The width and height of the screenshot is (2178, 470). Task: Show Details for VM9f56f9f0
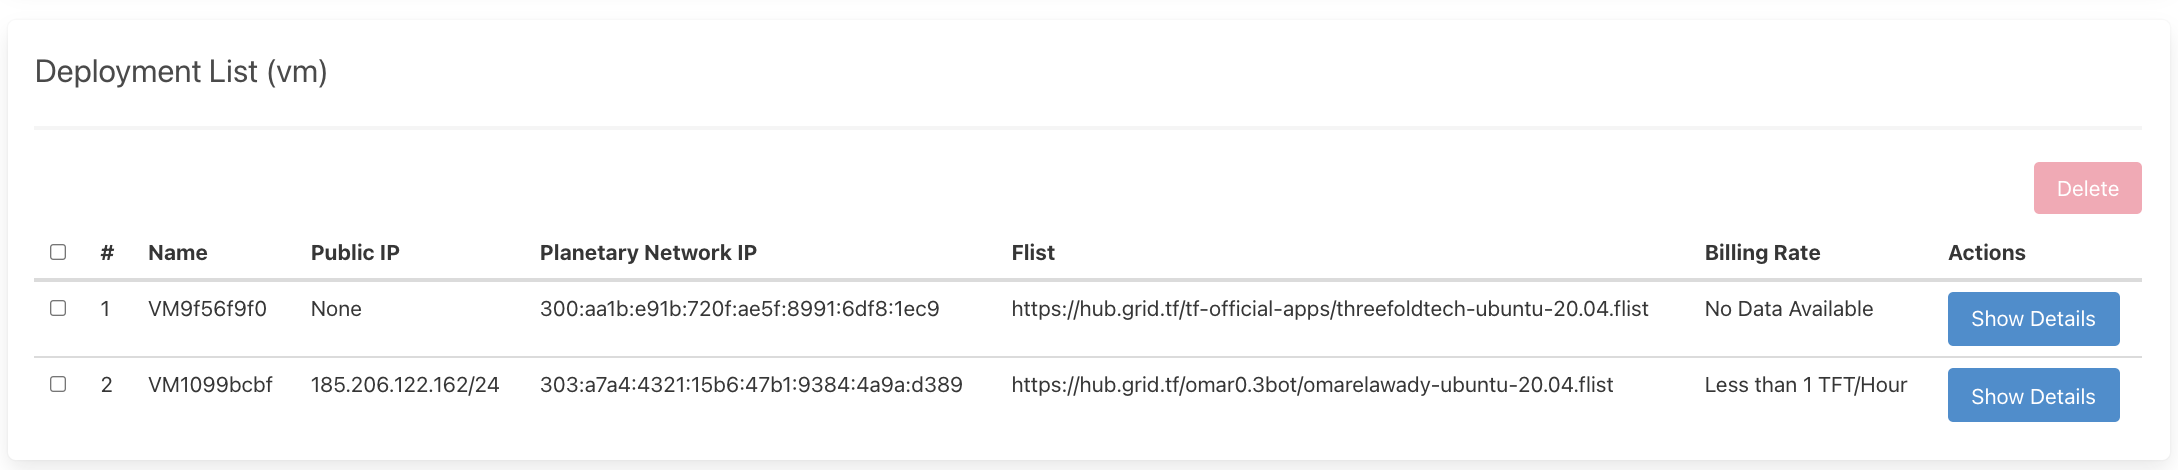(2033, 319)
